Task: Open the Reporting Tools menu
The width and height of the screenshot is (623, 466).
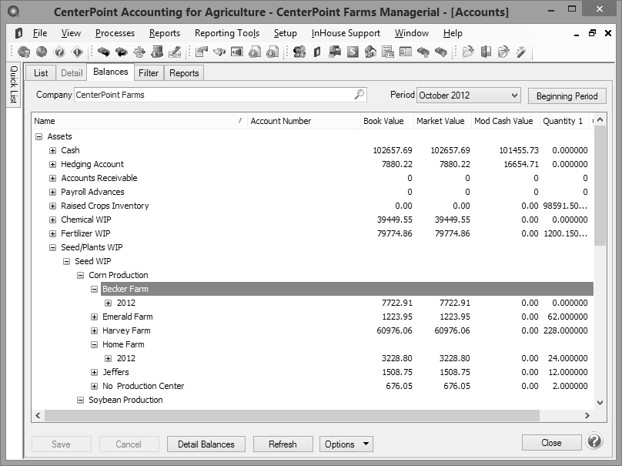Action: tap(227, 33)
